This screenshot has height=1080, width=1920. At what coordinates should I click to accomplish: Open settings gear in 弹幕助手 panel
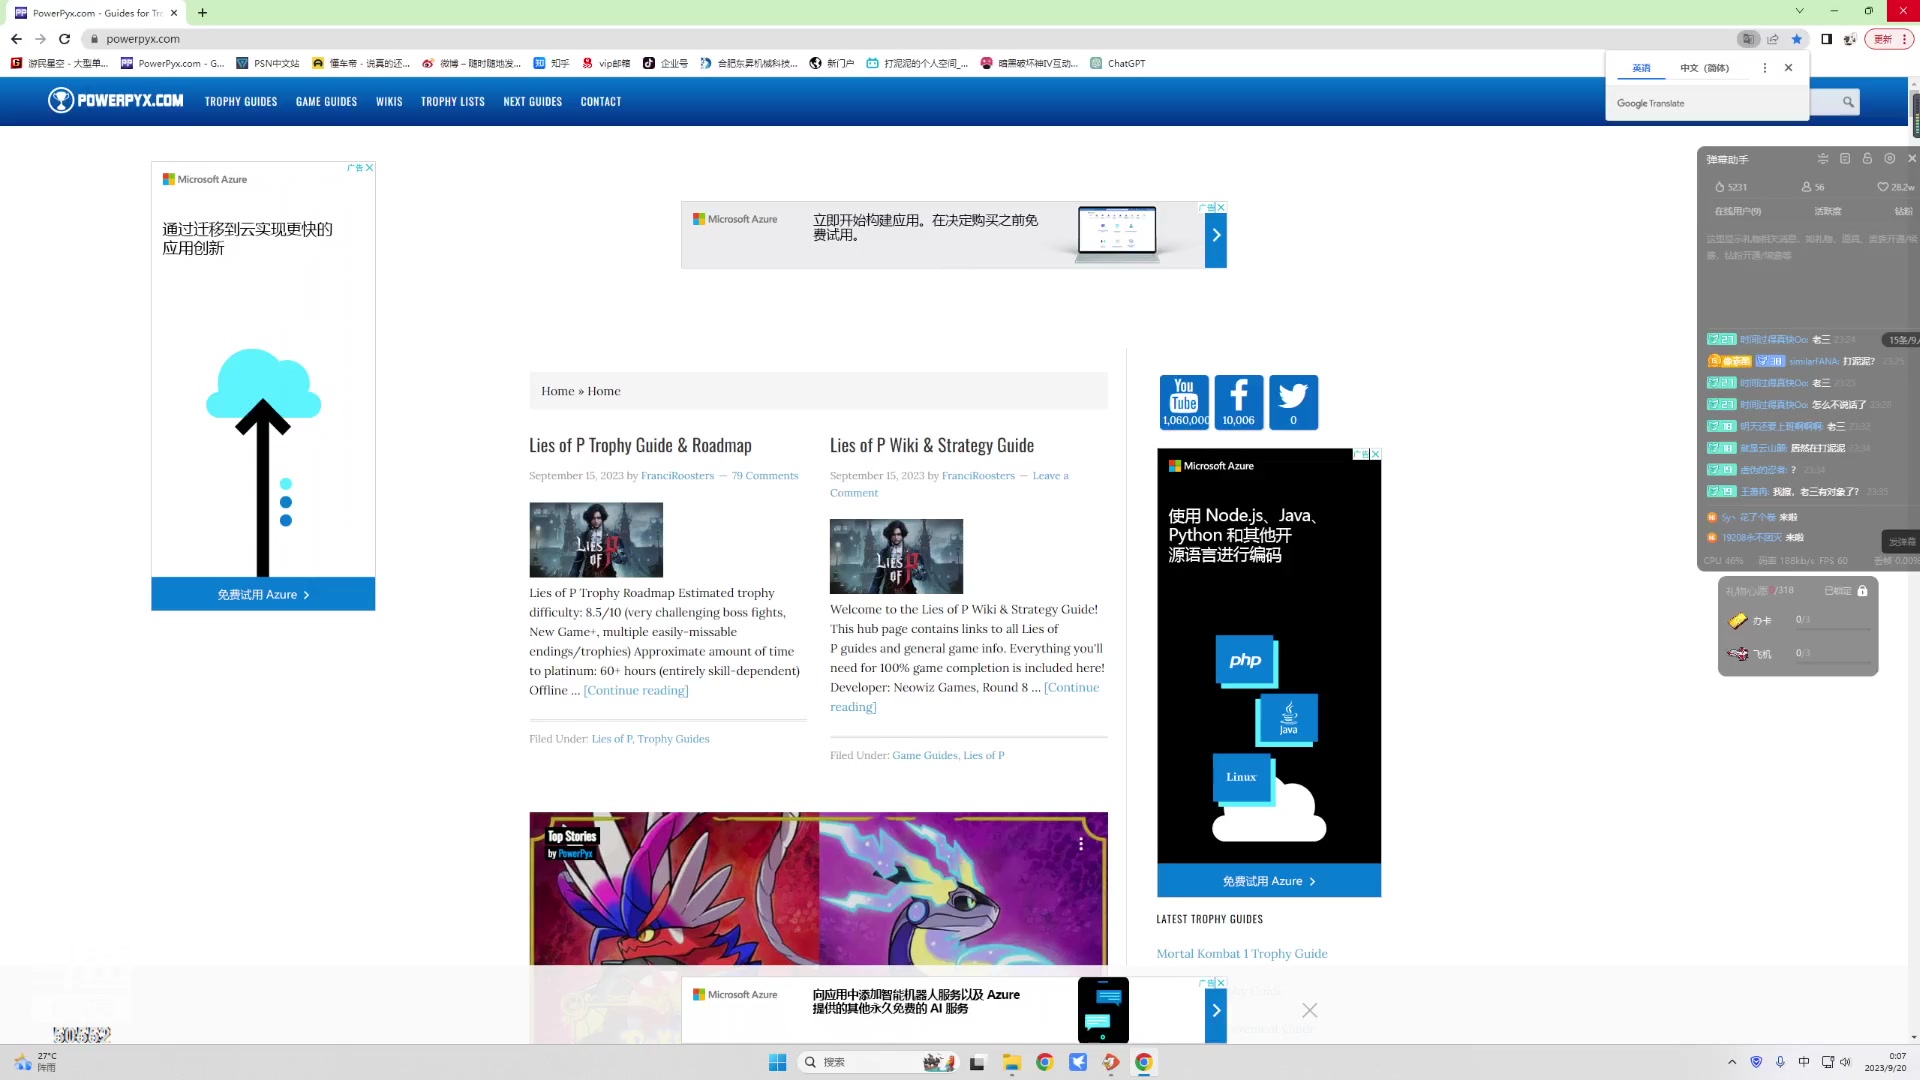point(1889,159)
